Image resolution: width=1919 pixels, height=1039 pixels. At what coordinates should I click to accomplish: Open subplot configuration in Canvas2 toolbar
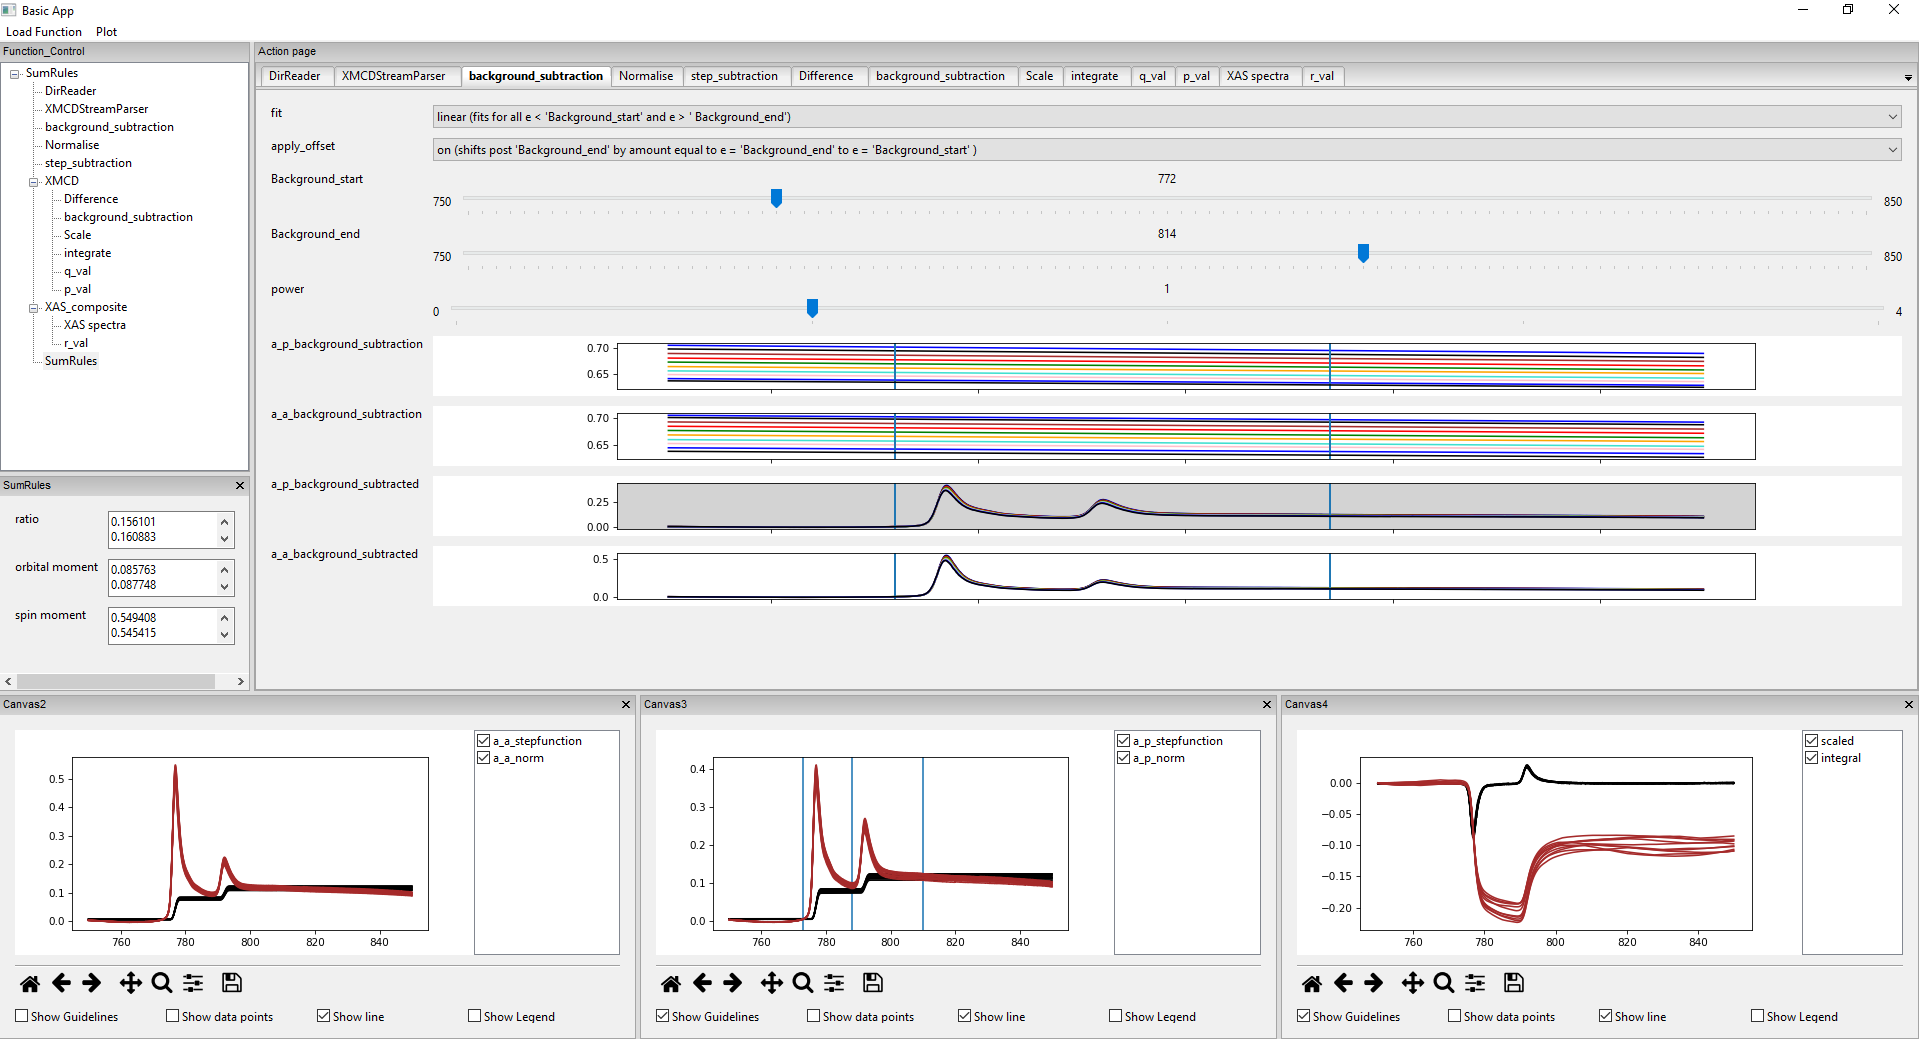193,983
